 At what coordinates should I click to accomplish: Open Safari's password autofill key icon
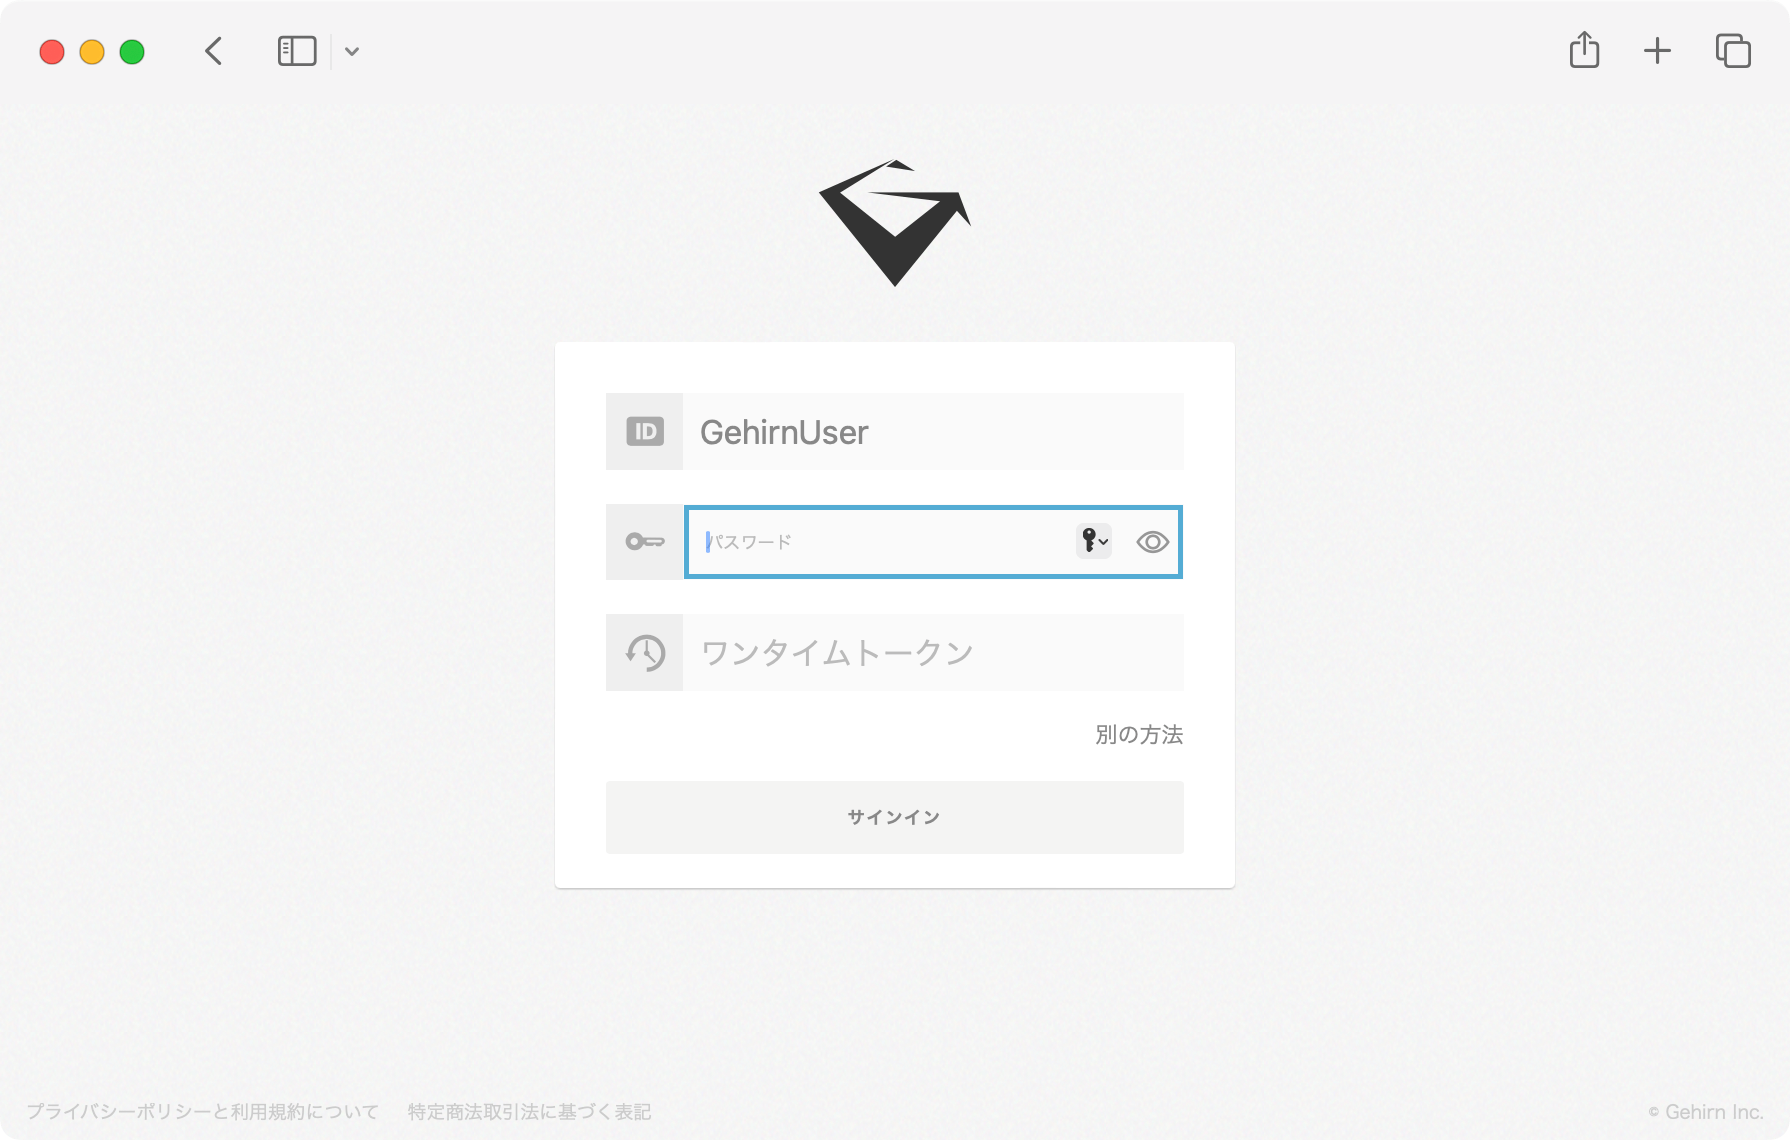coord(1089,542)
